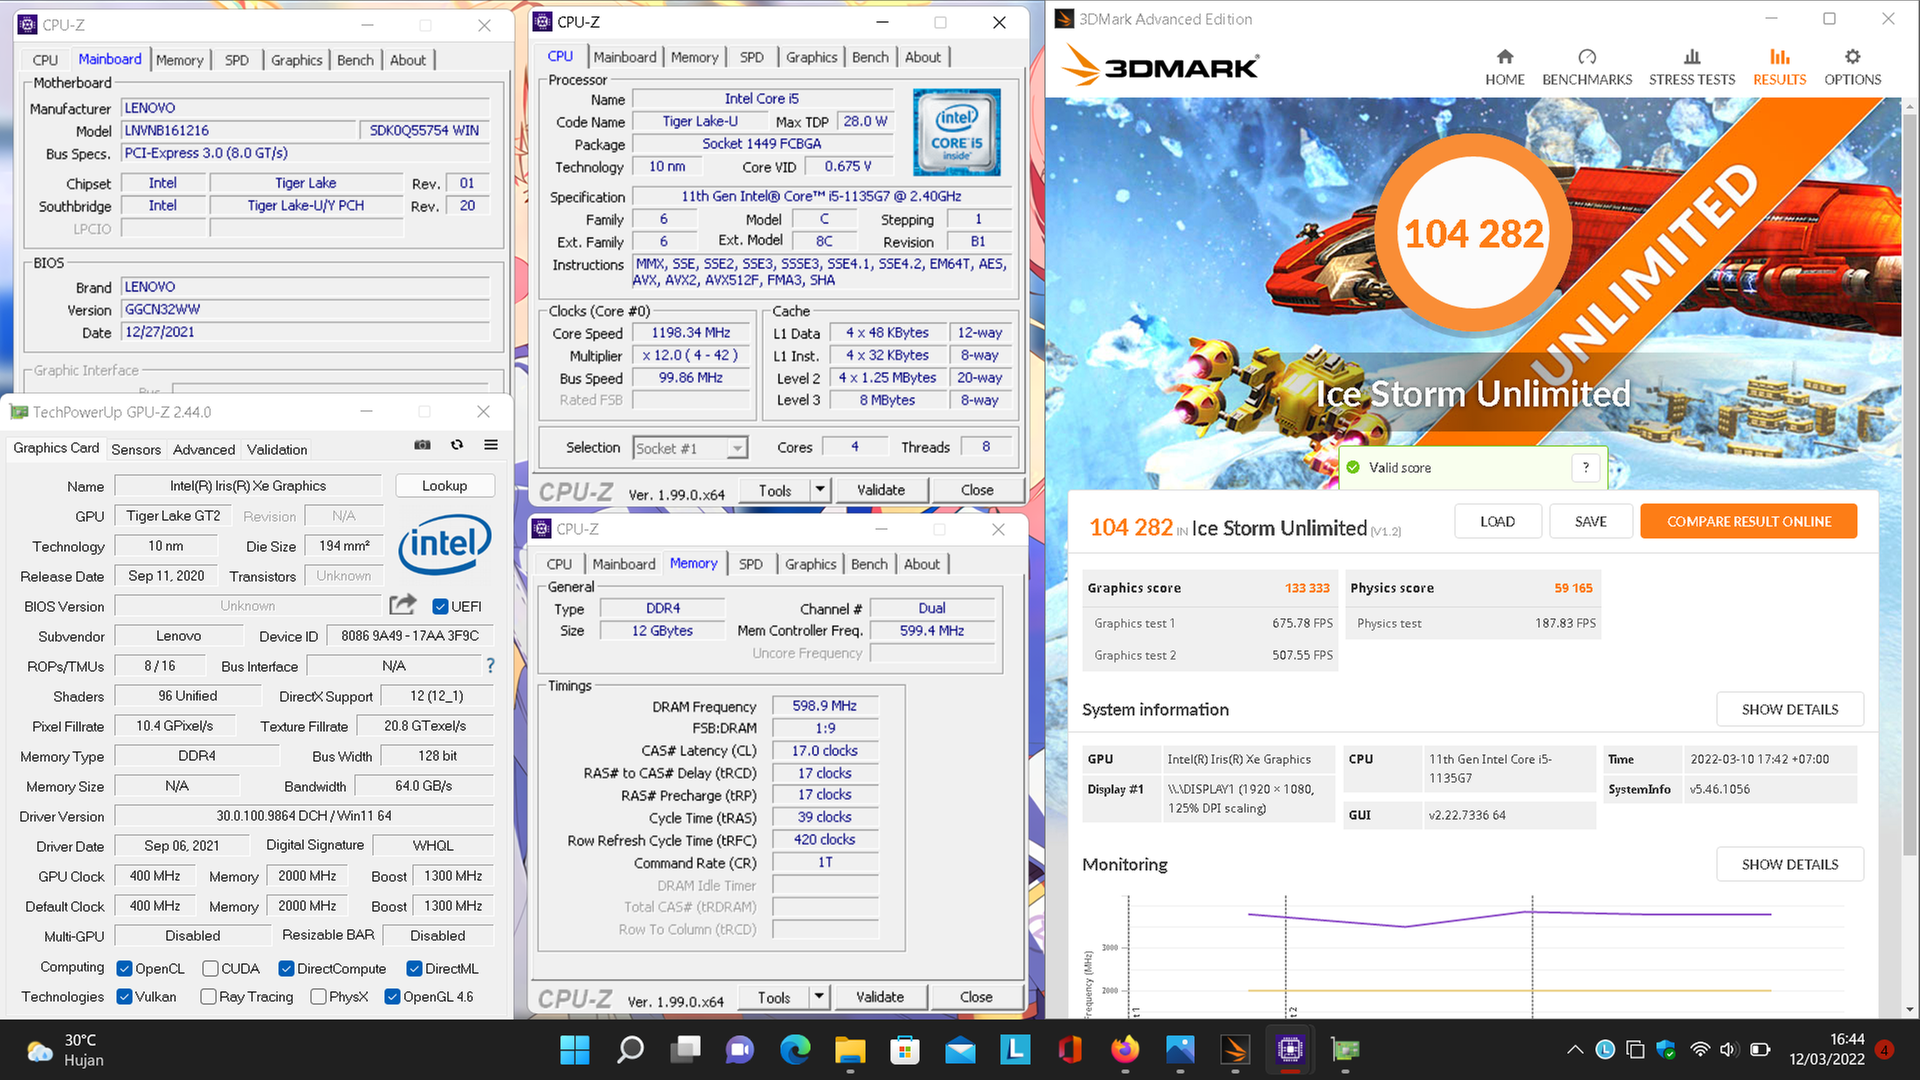Toggle the DirectCompute checkbox
The width and height of the screenshot is (1920, 1080).
click(286, 968)
